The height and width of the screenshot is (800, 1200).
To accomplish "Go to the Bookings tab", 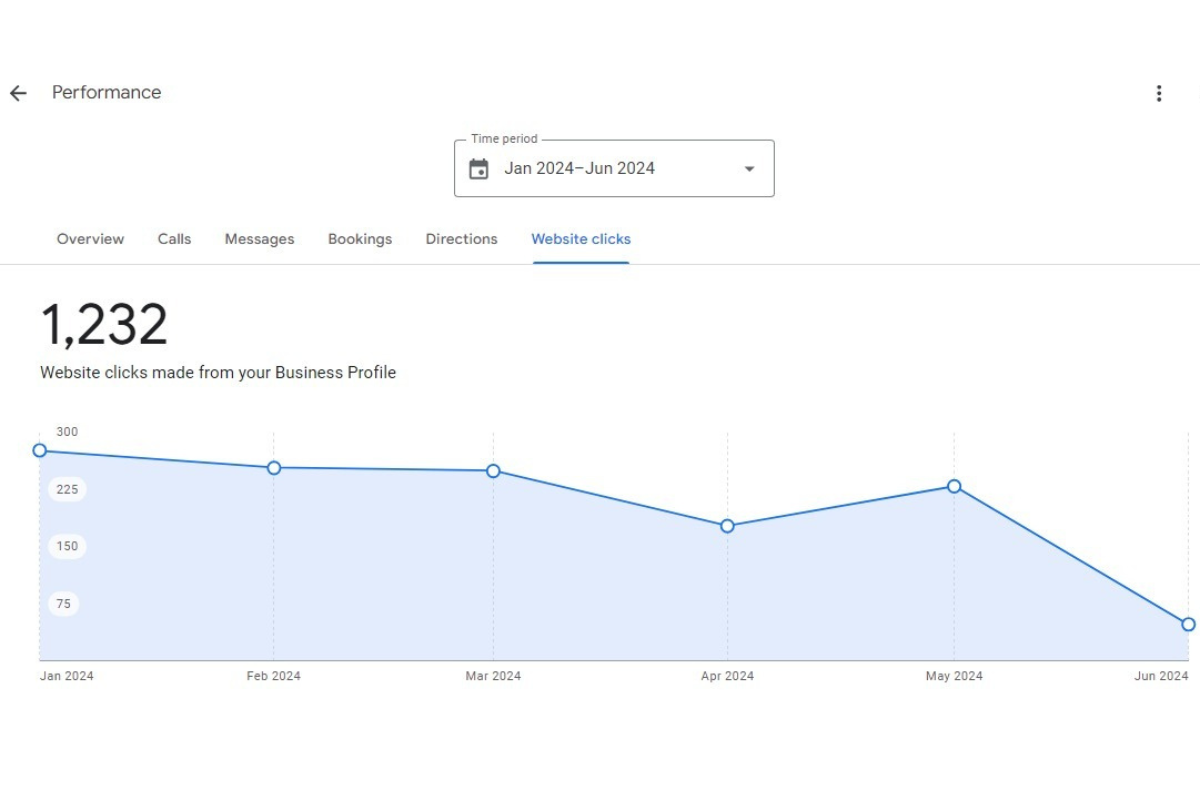I will (x=360, y=239).
